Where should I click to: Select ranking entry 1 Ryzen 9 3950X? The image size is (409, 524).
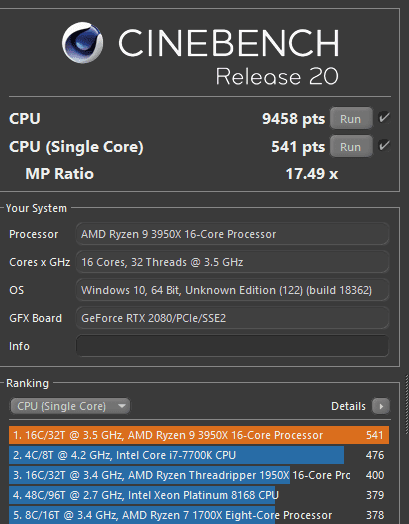(x=199, y=435)
